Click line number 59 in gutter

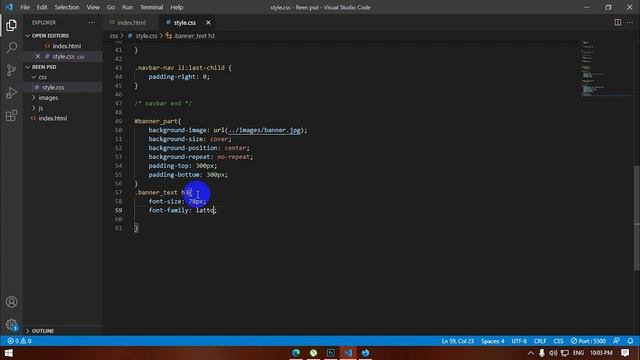tap(118, 210)
